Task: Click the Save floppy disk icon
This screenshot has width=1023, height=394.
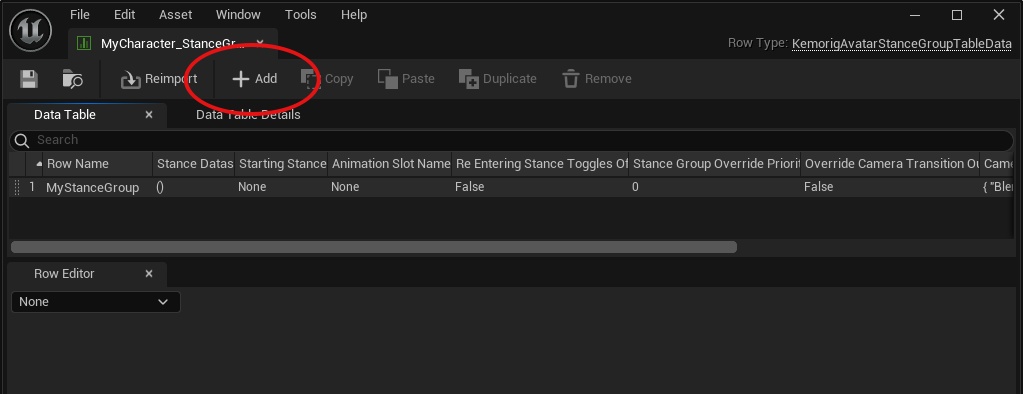Action: click(x=29, y=79)
